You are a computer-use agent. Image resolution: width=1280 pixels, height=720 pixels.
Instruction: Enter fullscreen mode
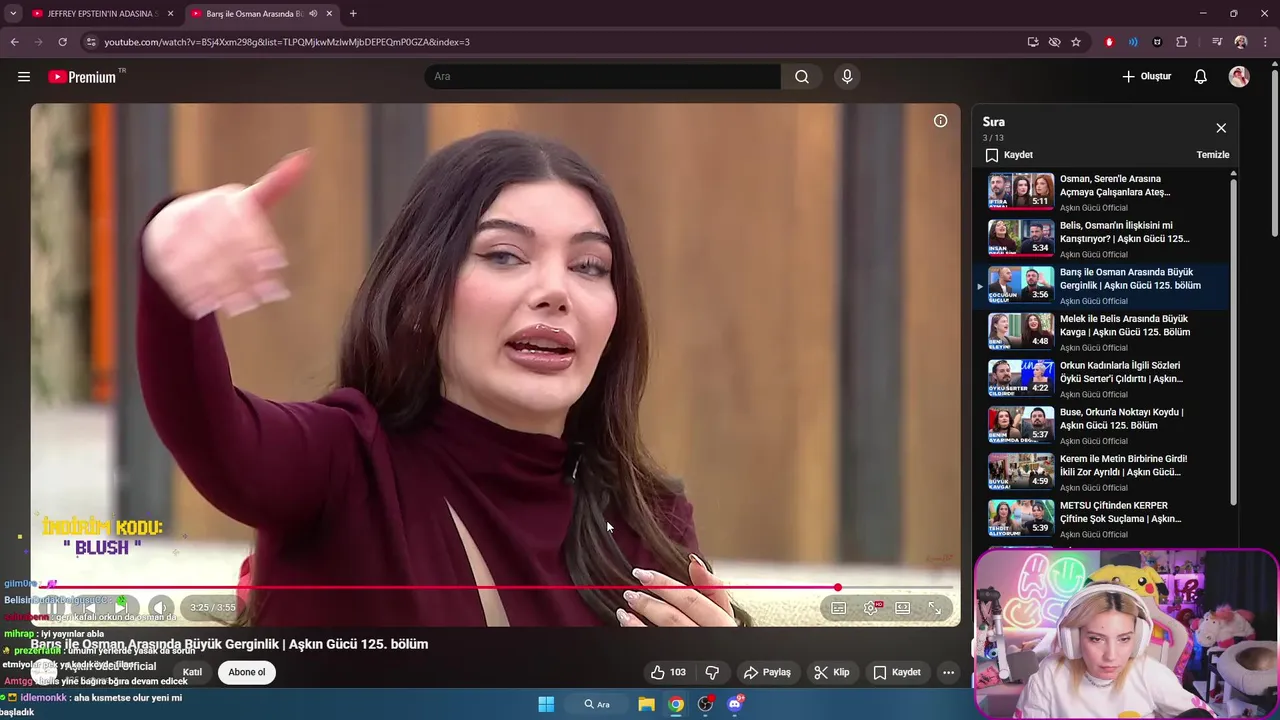click(934, 608)
